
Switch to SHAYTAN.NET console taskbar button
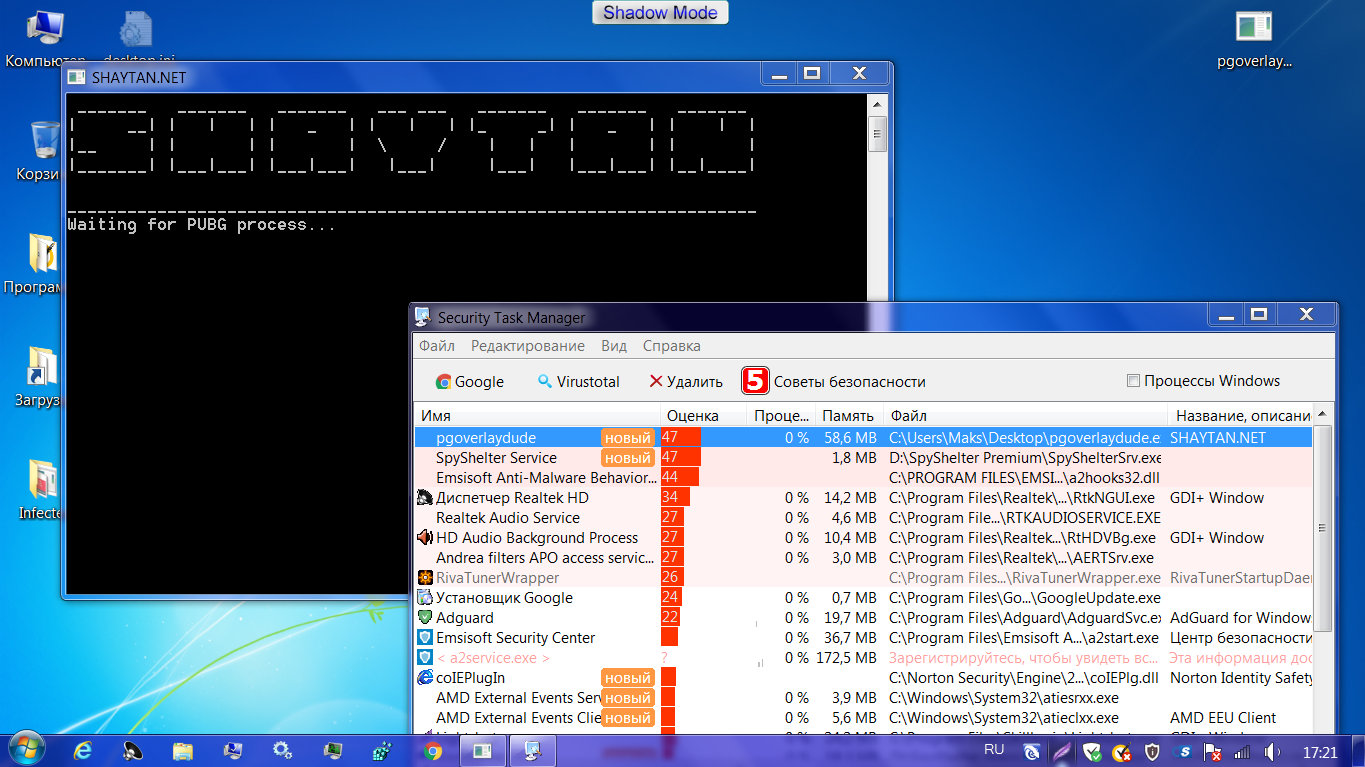pos(482,750)
